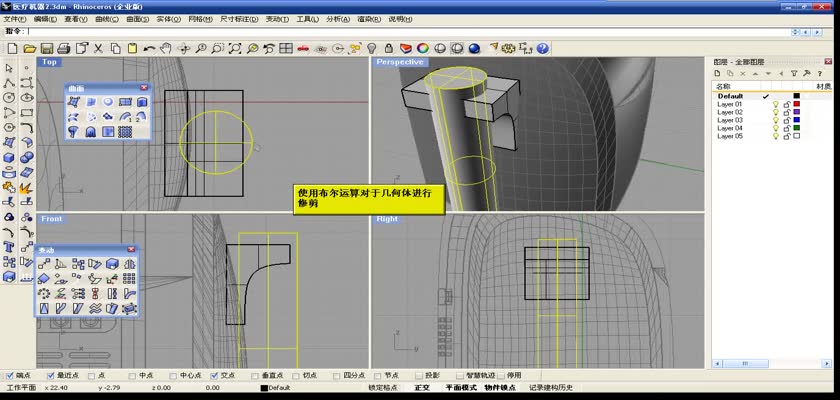Open the Perspective viewport title menu
840x400 pixels.
click(x=400, y=62)
